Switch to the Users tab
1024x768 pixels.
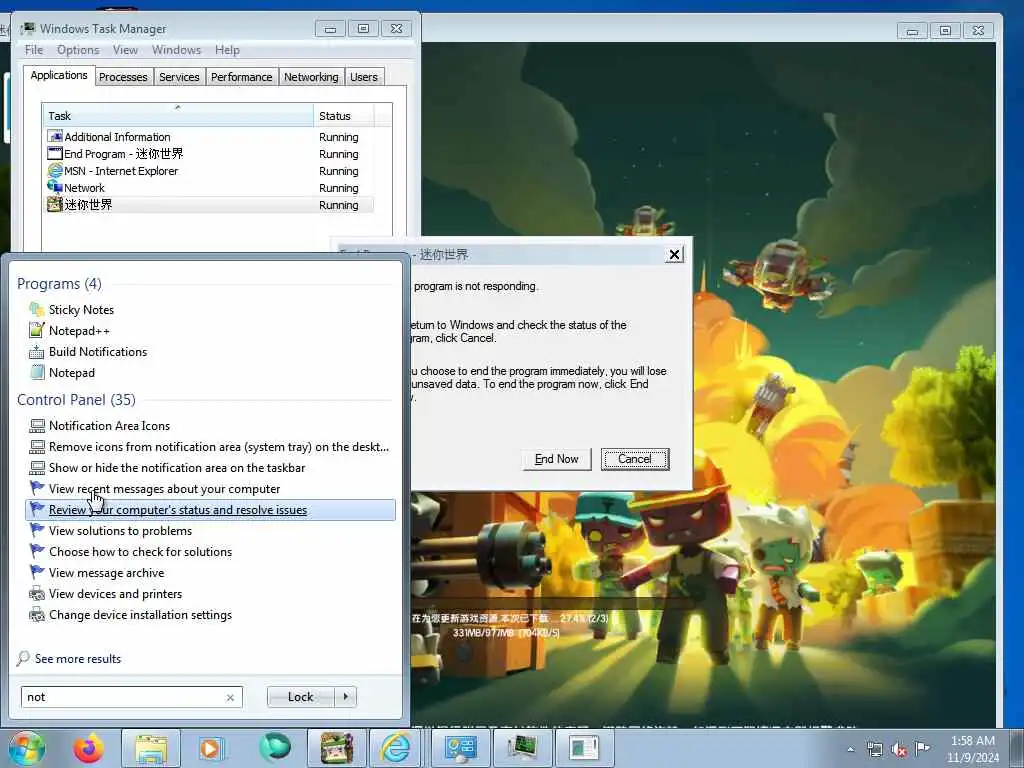pyautogui.click(x=364, y=77)
